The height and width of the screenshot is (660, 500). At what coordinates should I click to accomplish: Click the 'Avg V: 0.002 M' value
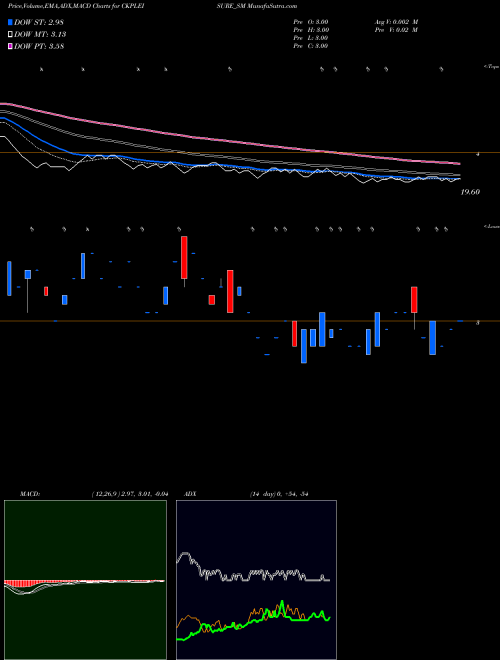click(396, 22)
